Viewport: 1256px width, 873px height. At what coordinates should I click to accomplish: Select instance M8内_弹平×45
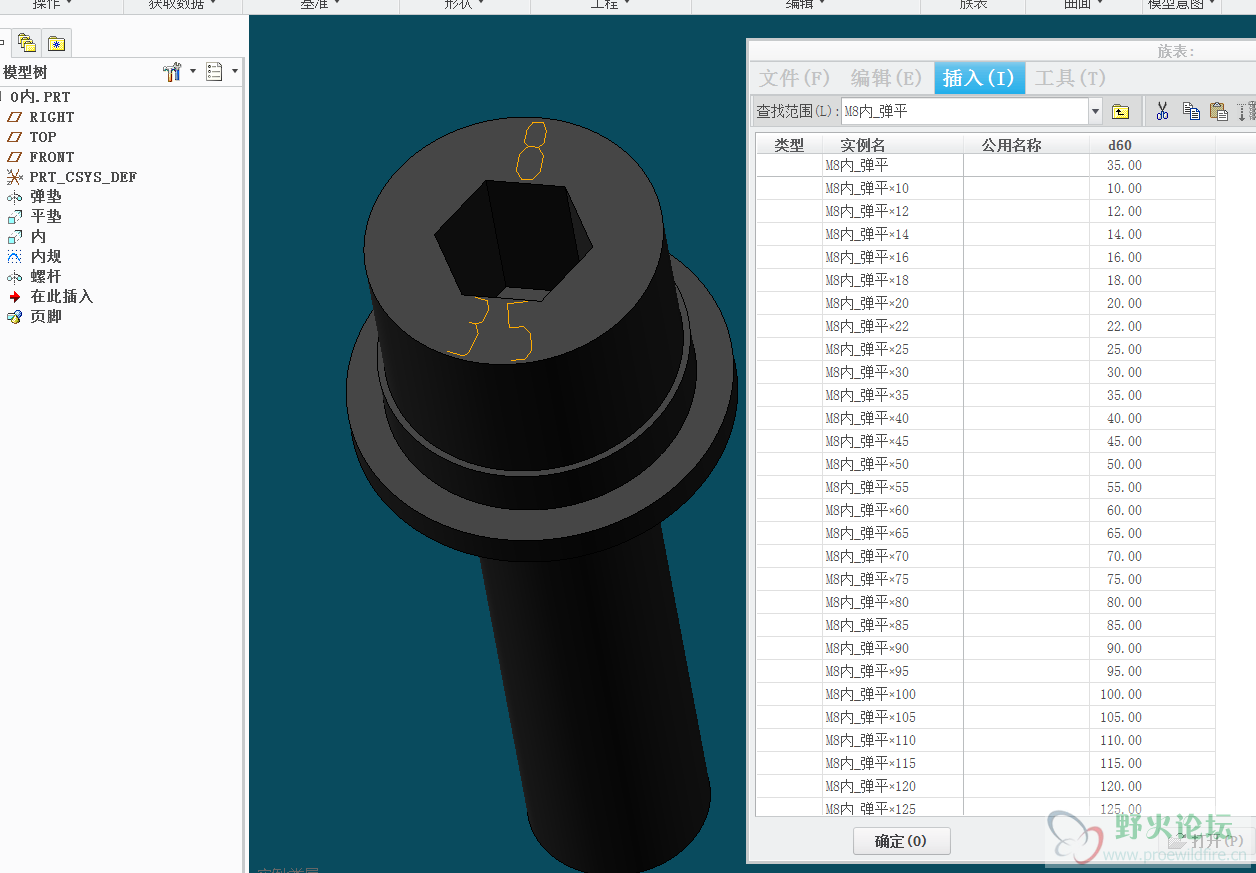tap(867, 441)
